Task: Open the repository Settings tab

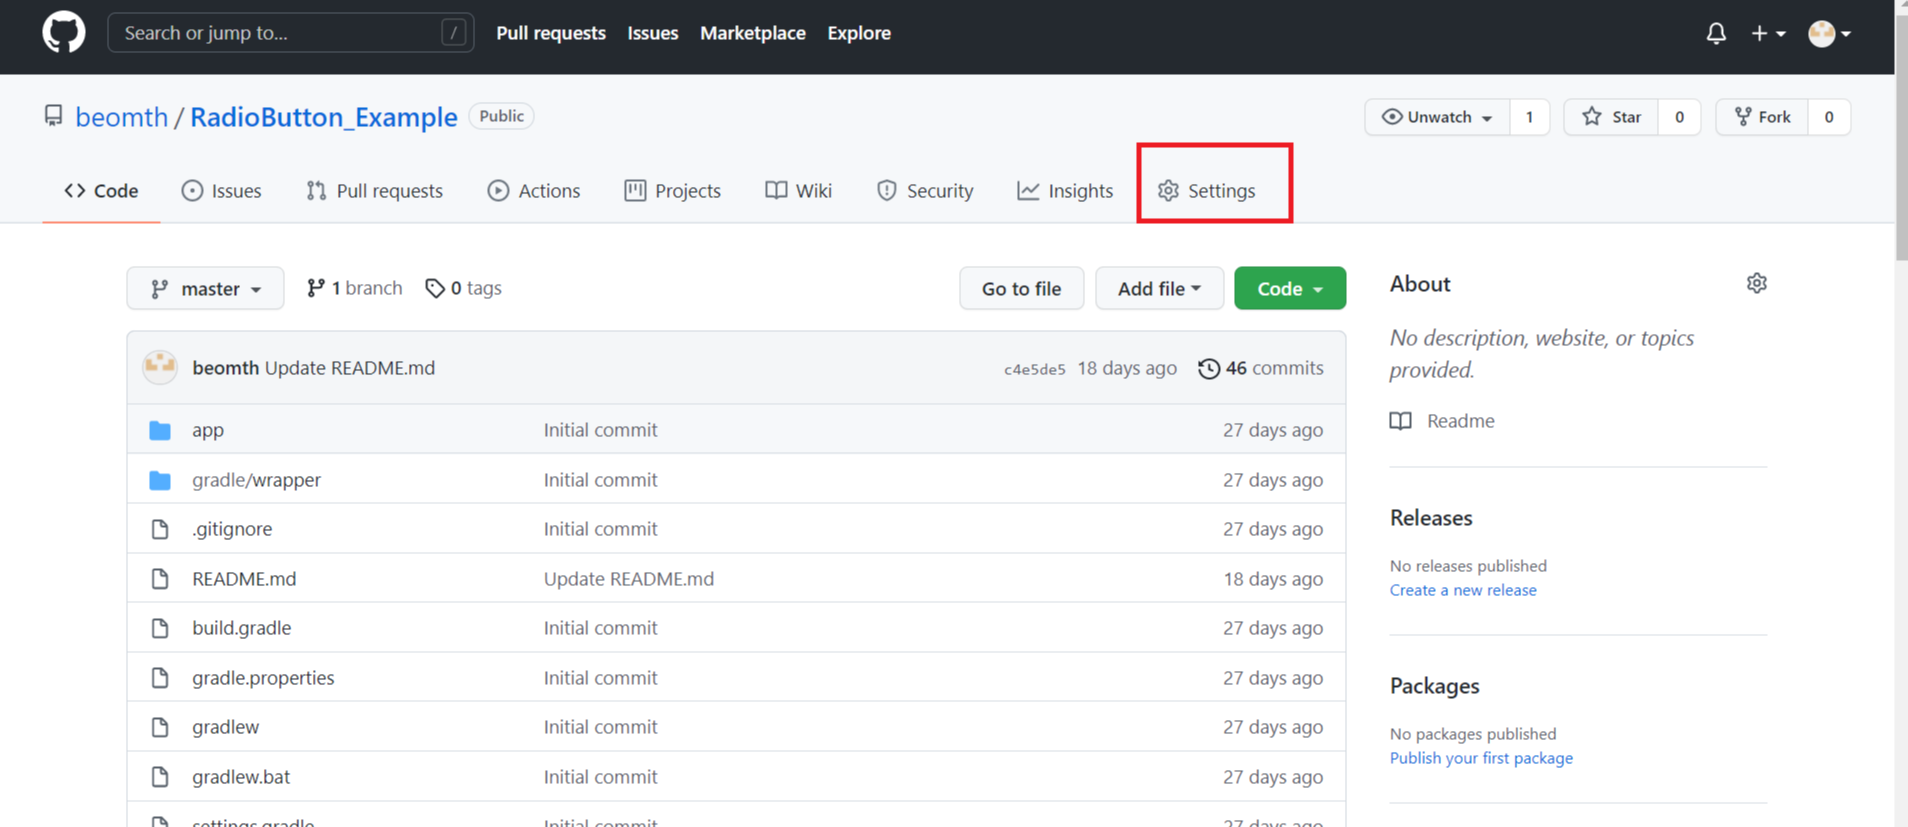Action: (1207, 191)
